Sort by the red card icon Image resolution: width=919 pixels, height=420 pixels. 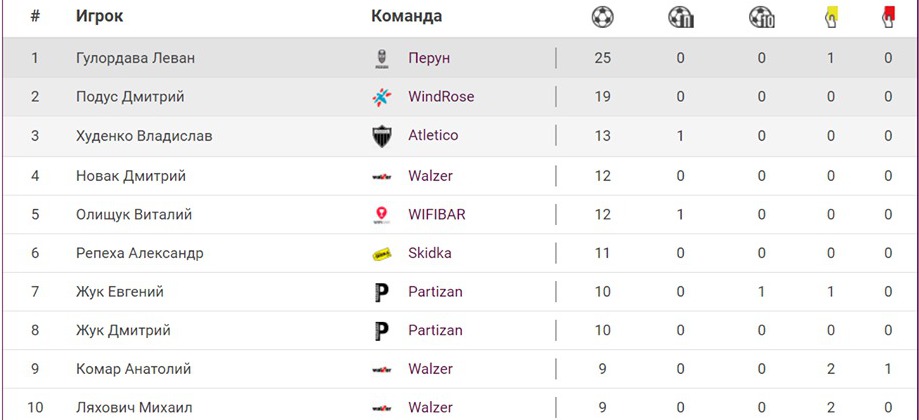pos(887,16)
